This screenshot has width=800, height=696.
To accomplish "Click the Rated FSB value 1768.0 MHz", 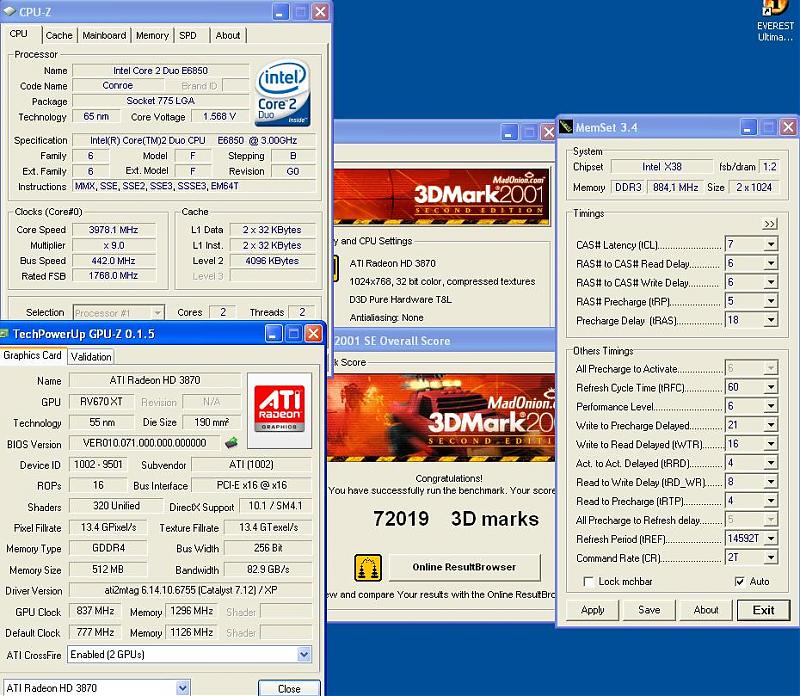I will coord(113,276).
